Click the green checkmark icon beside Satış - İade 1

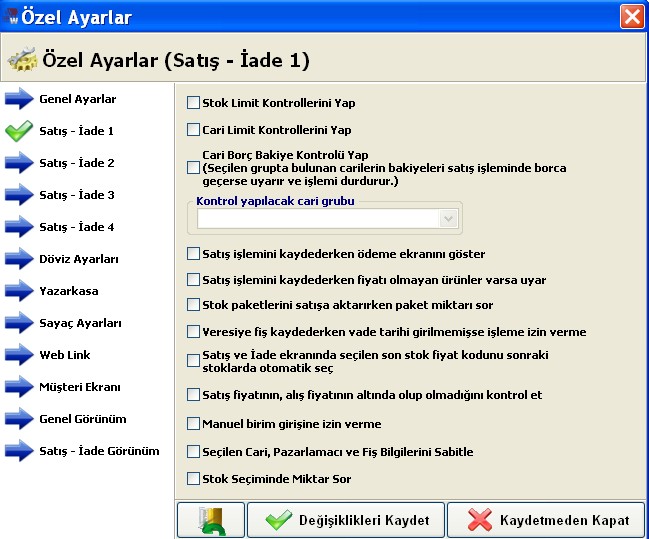pos(19,131)
